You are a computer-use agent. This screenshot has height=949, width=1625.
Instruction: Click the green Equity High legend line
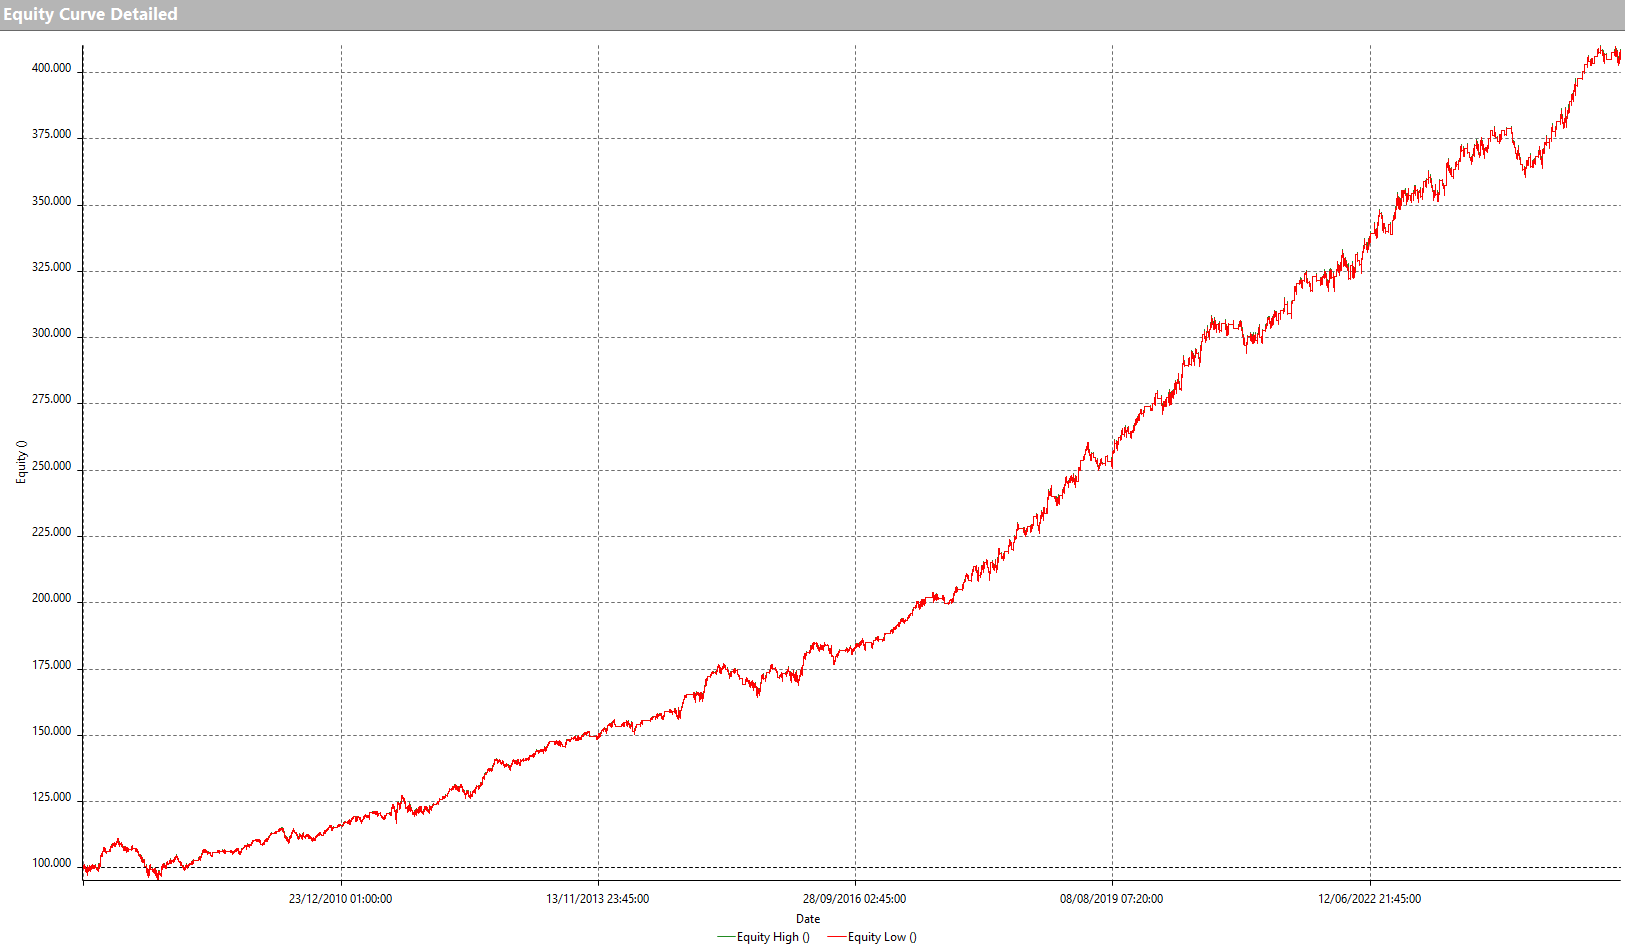pyautogui.click(x=726, y=937)
